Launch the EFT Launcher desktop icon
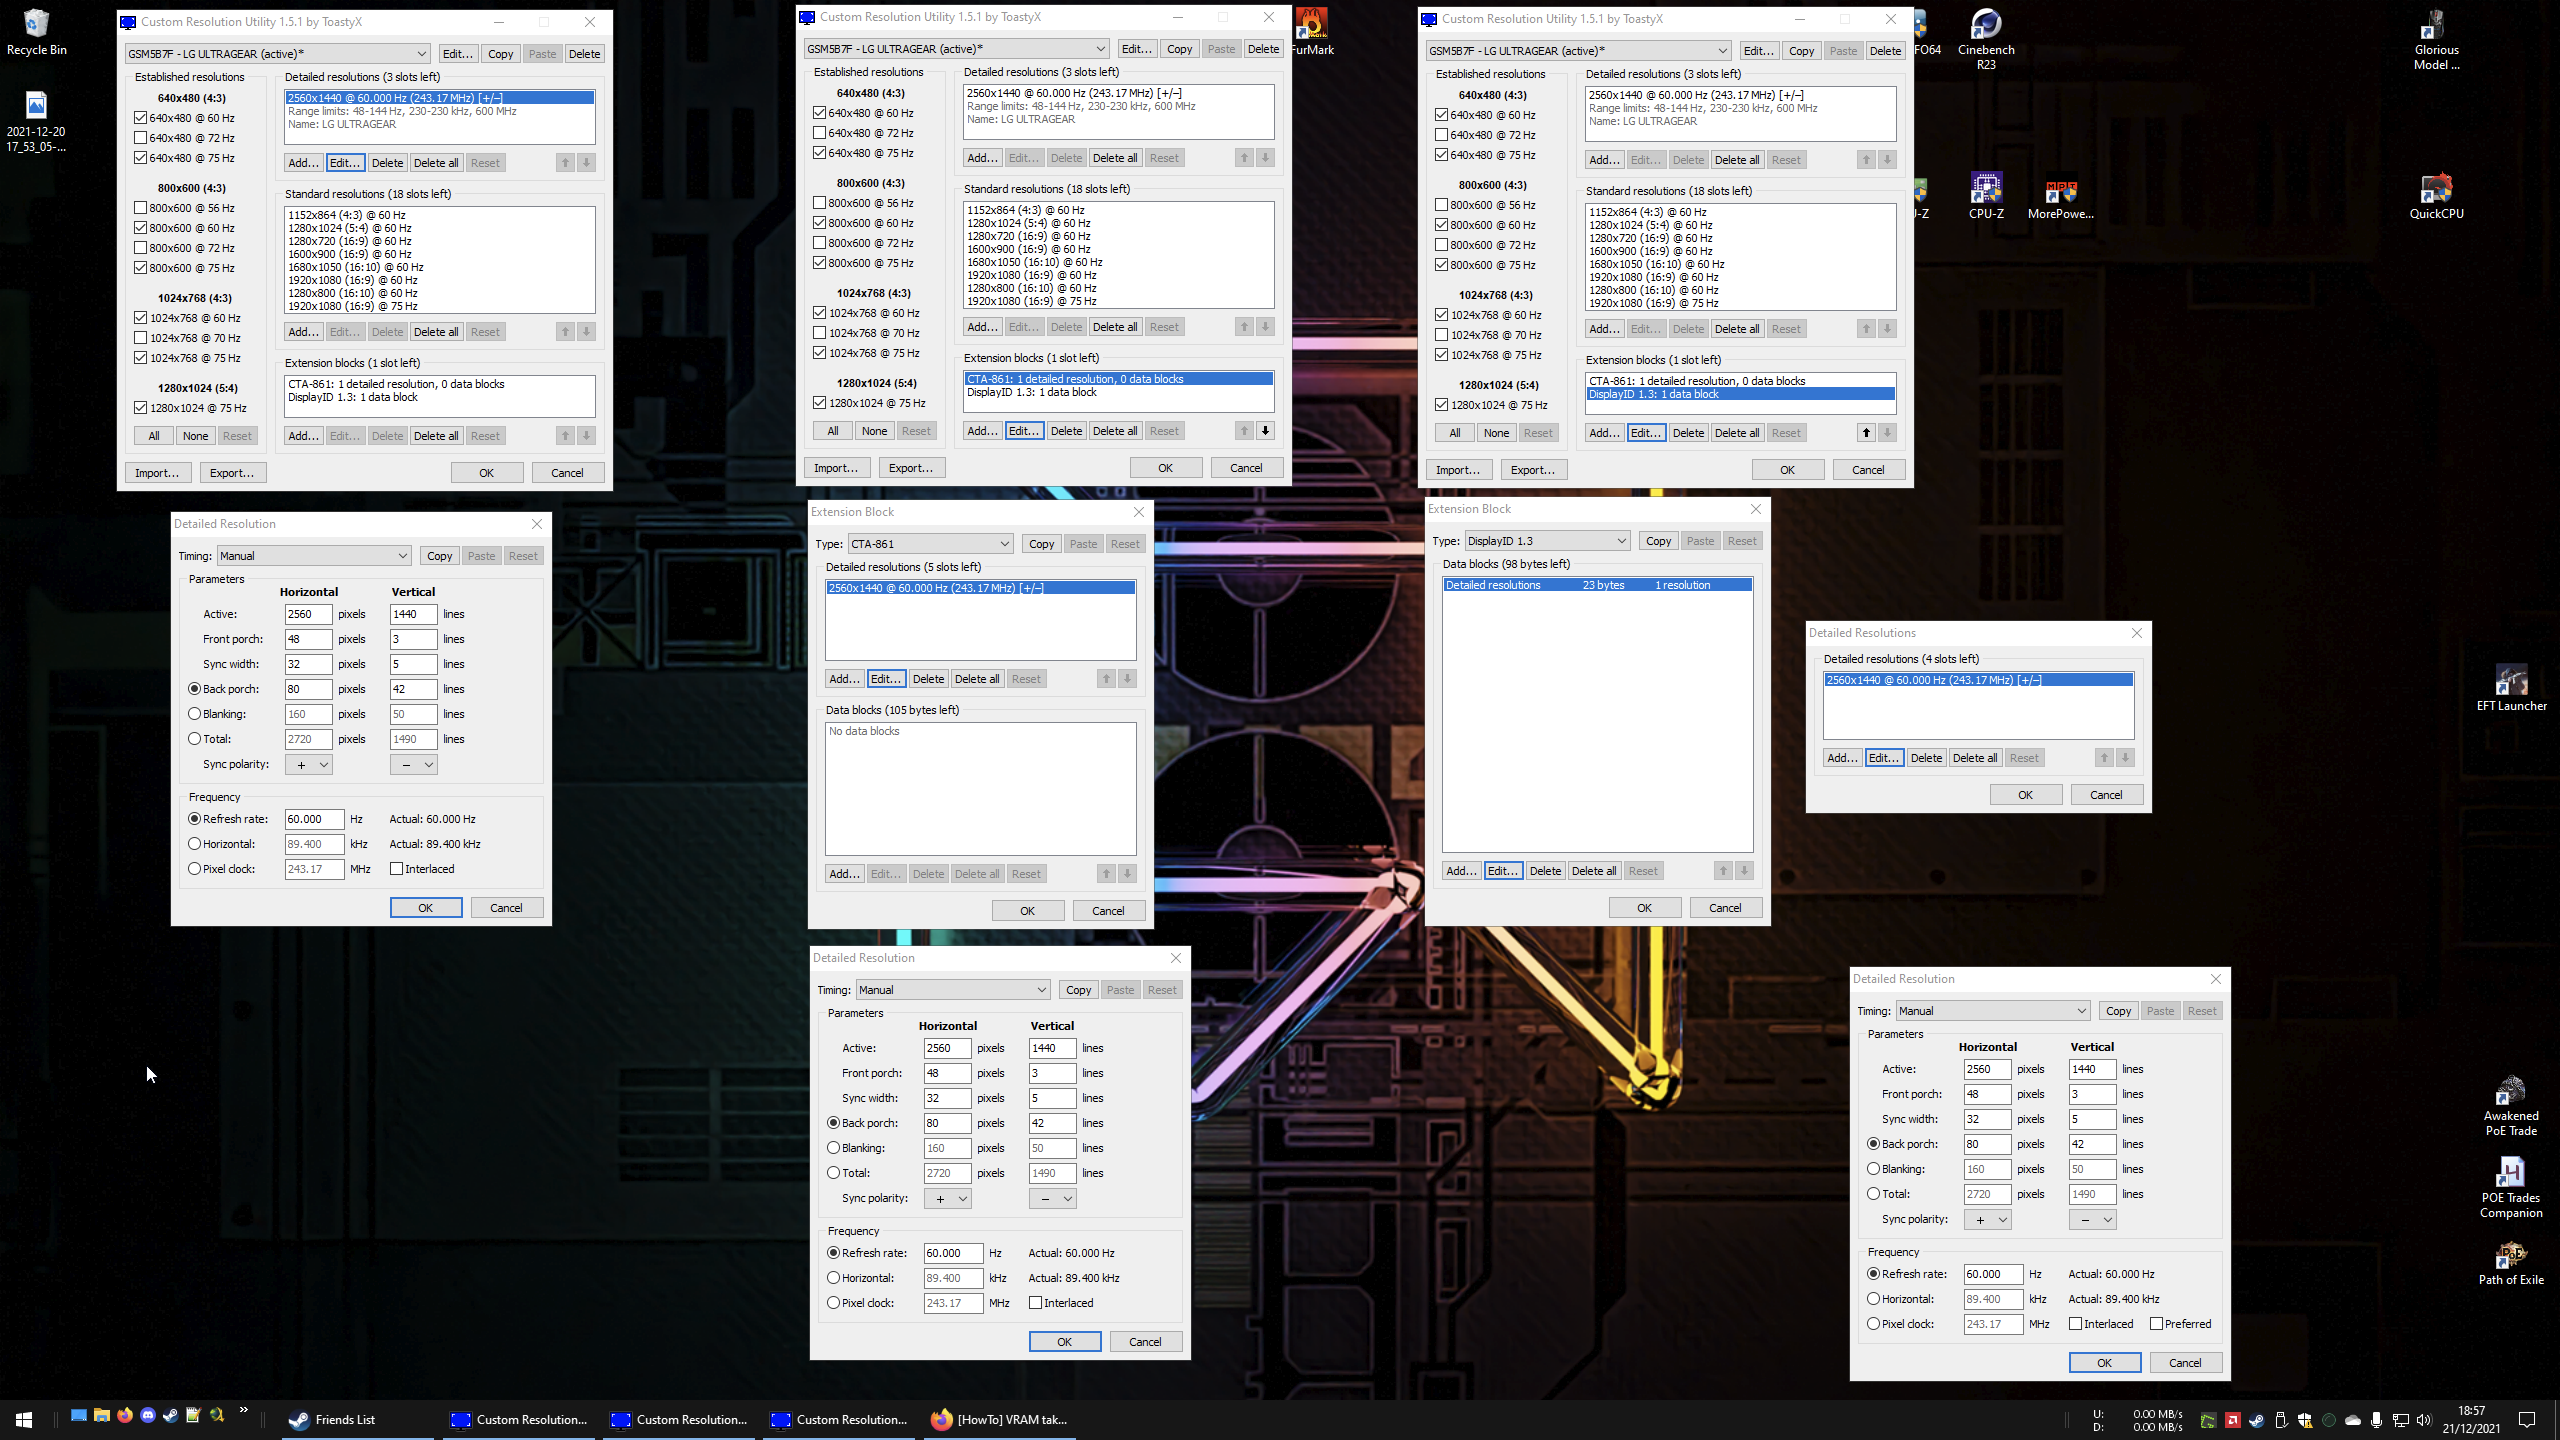The image size is (2560, 1440). [x=2511, y=688]
